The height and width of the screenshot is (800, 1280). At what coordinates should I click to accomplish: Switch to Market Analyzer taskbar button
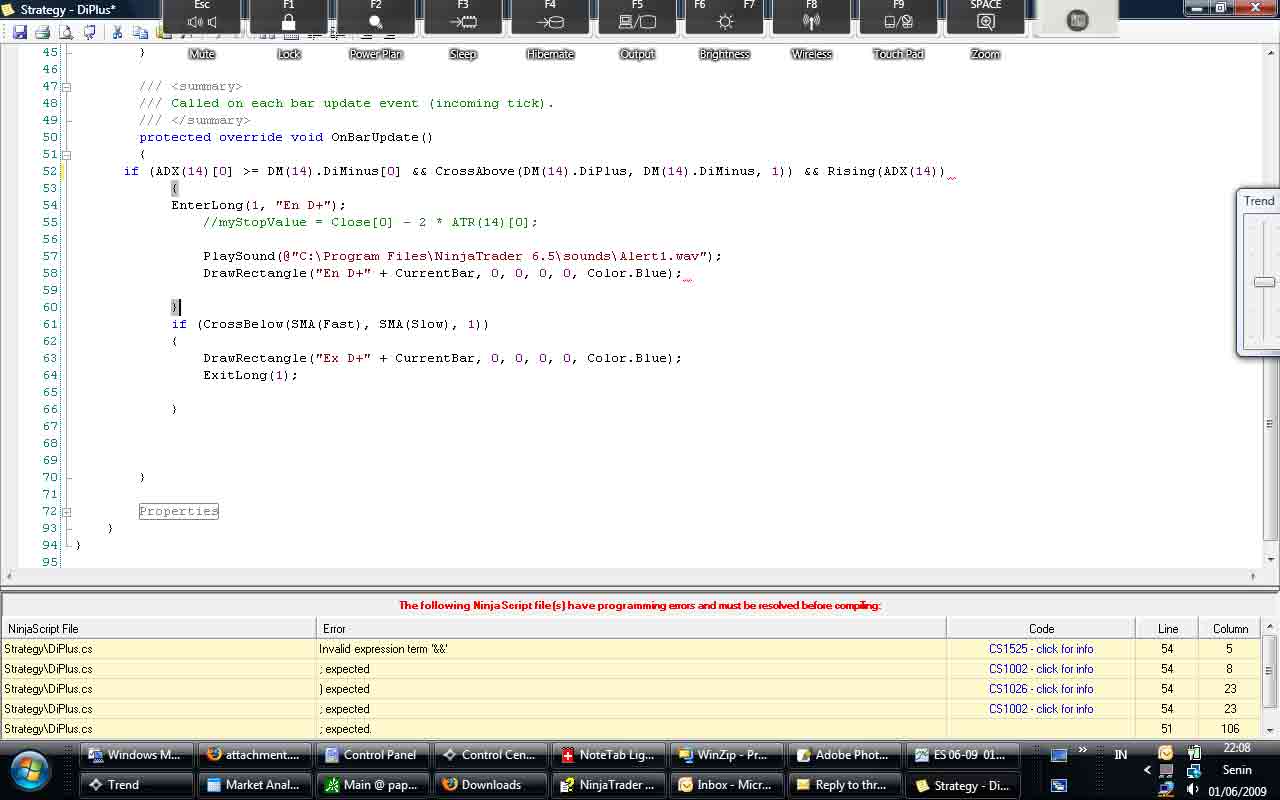click(x=253, y=785)
